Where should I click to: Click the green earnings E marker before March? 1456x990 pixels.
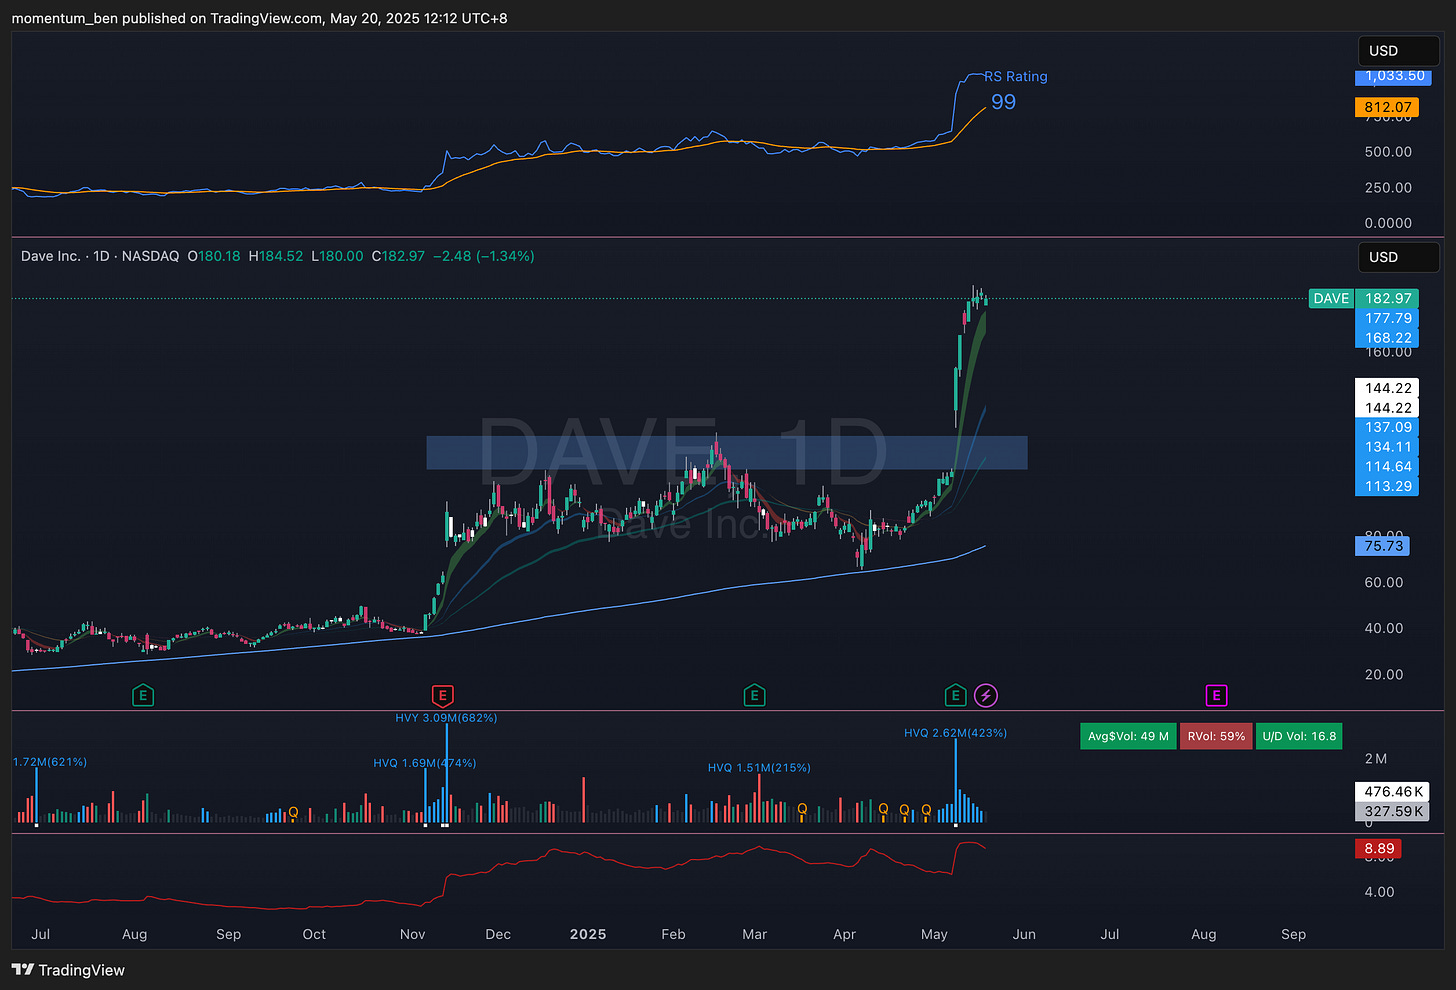(x=754, y=695)
